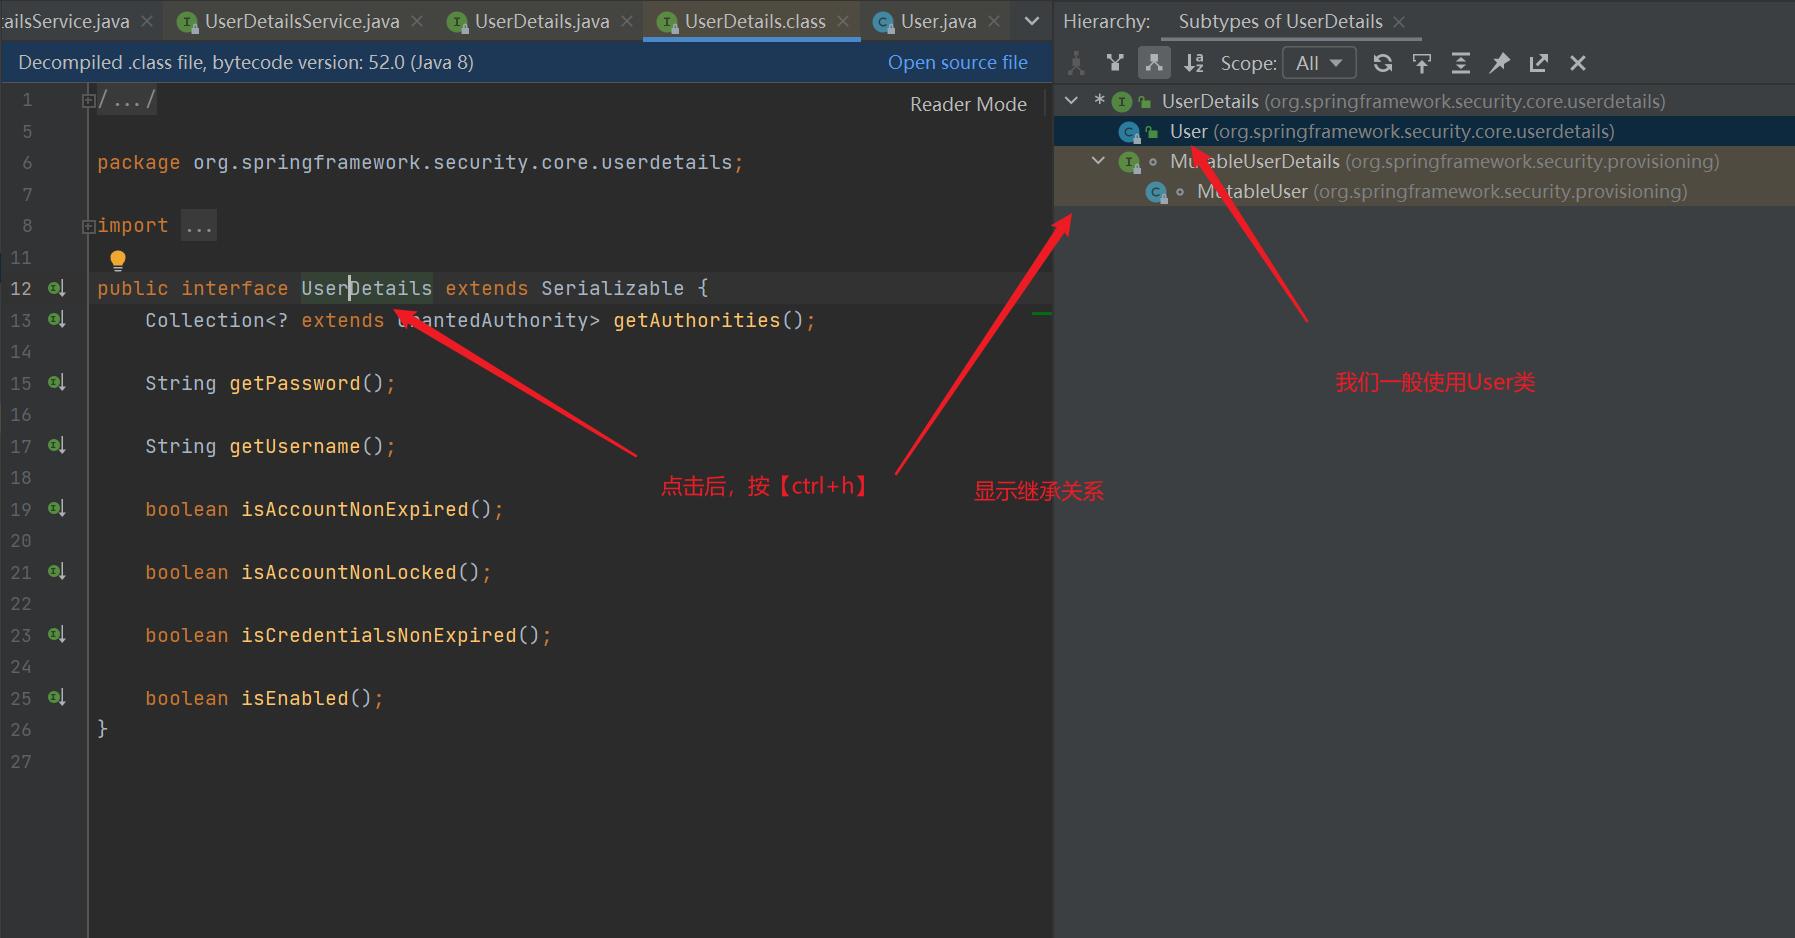Collapse the import statement fold region
Viewport: 1795px width, 938px height.
[x=88, y=225]
